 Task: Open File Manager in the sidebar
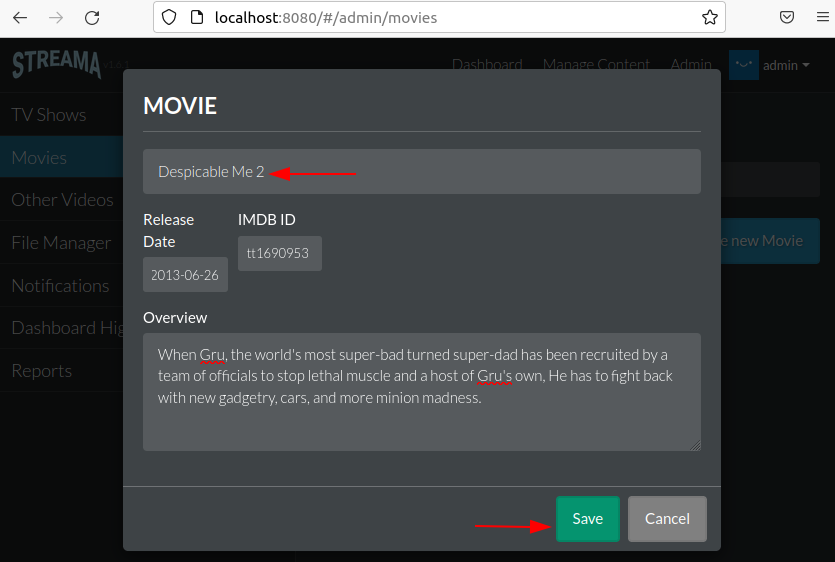[x=61, y=242]
